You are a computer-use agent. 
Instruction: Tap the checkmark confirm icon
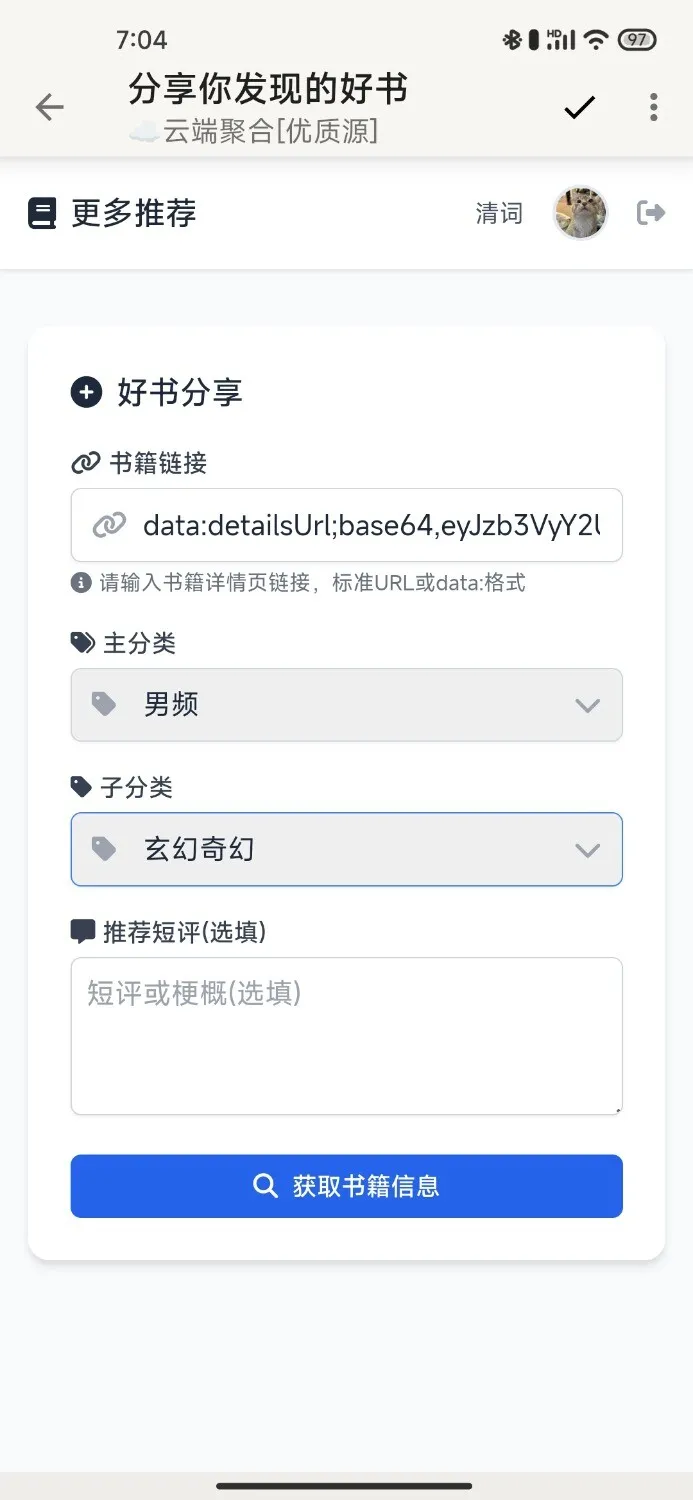coord(580,107)
